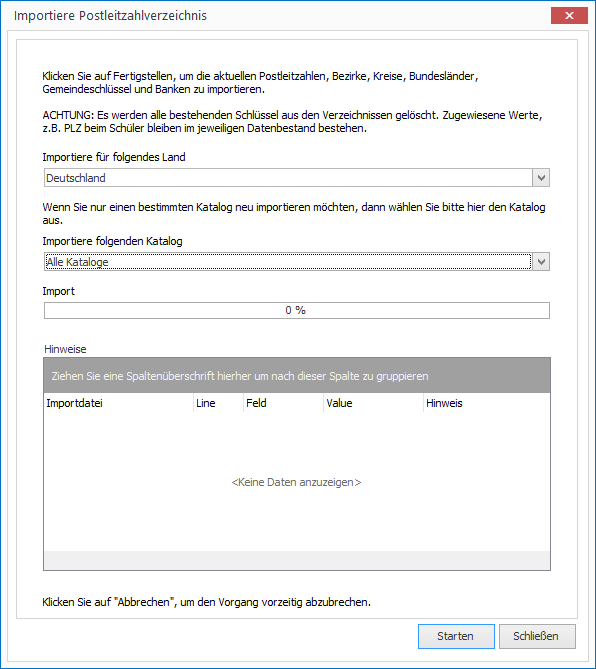Close the Importiere Postleitzahlverzeichnis dialog
Image resolution: width=596 pixels, height=669 pixels.
click(x=569, y=15)
